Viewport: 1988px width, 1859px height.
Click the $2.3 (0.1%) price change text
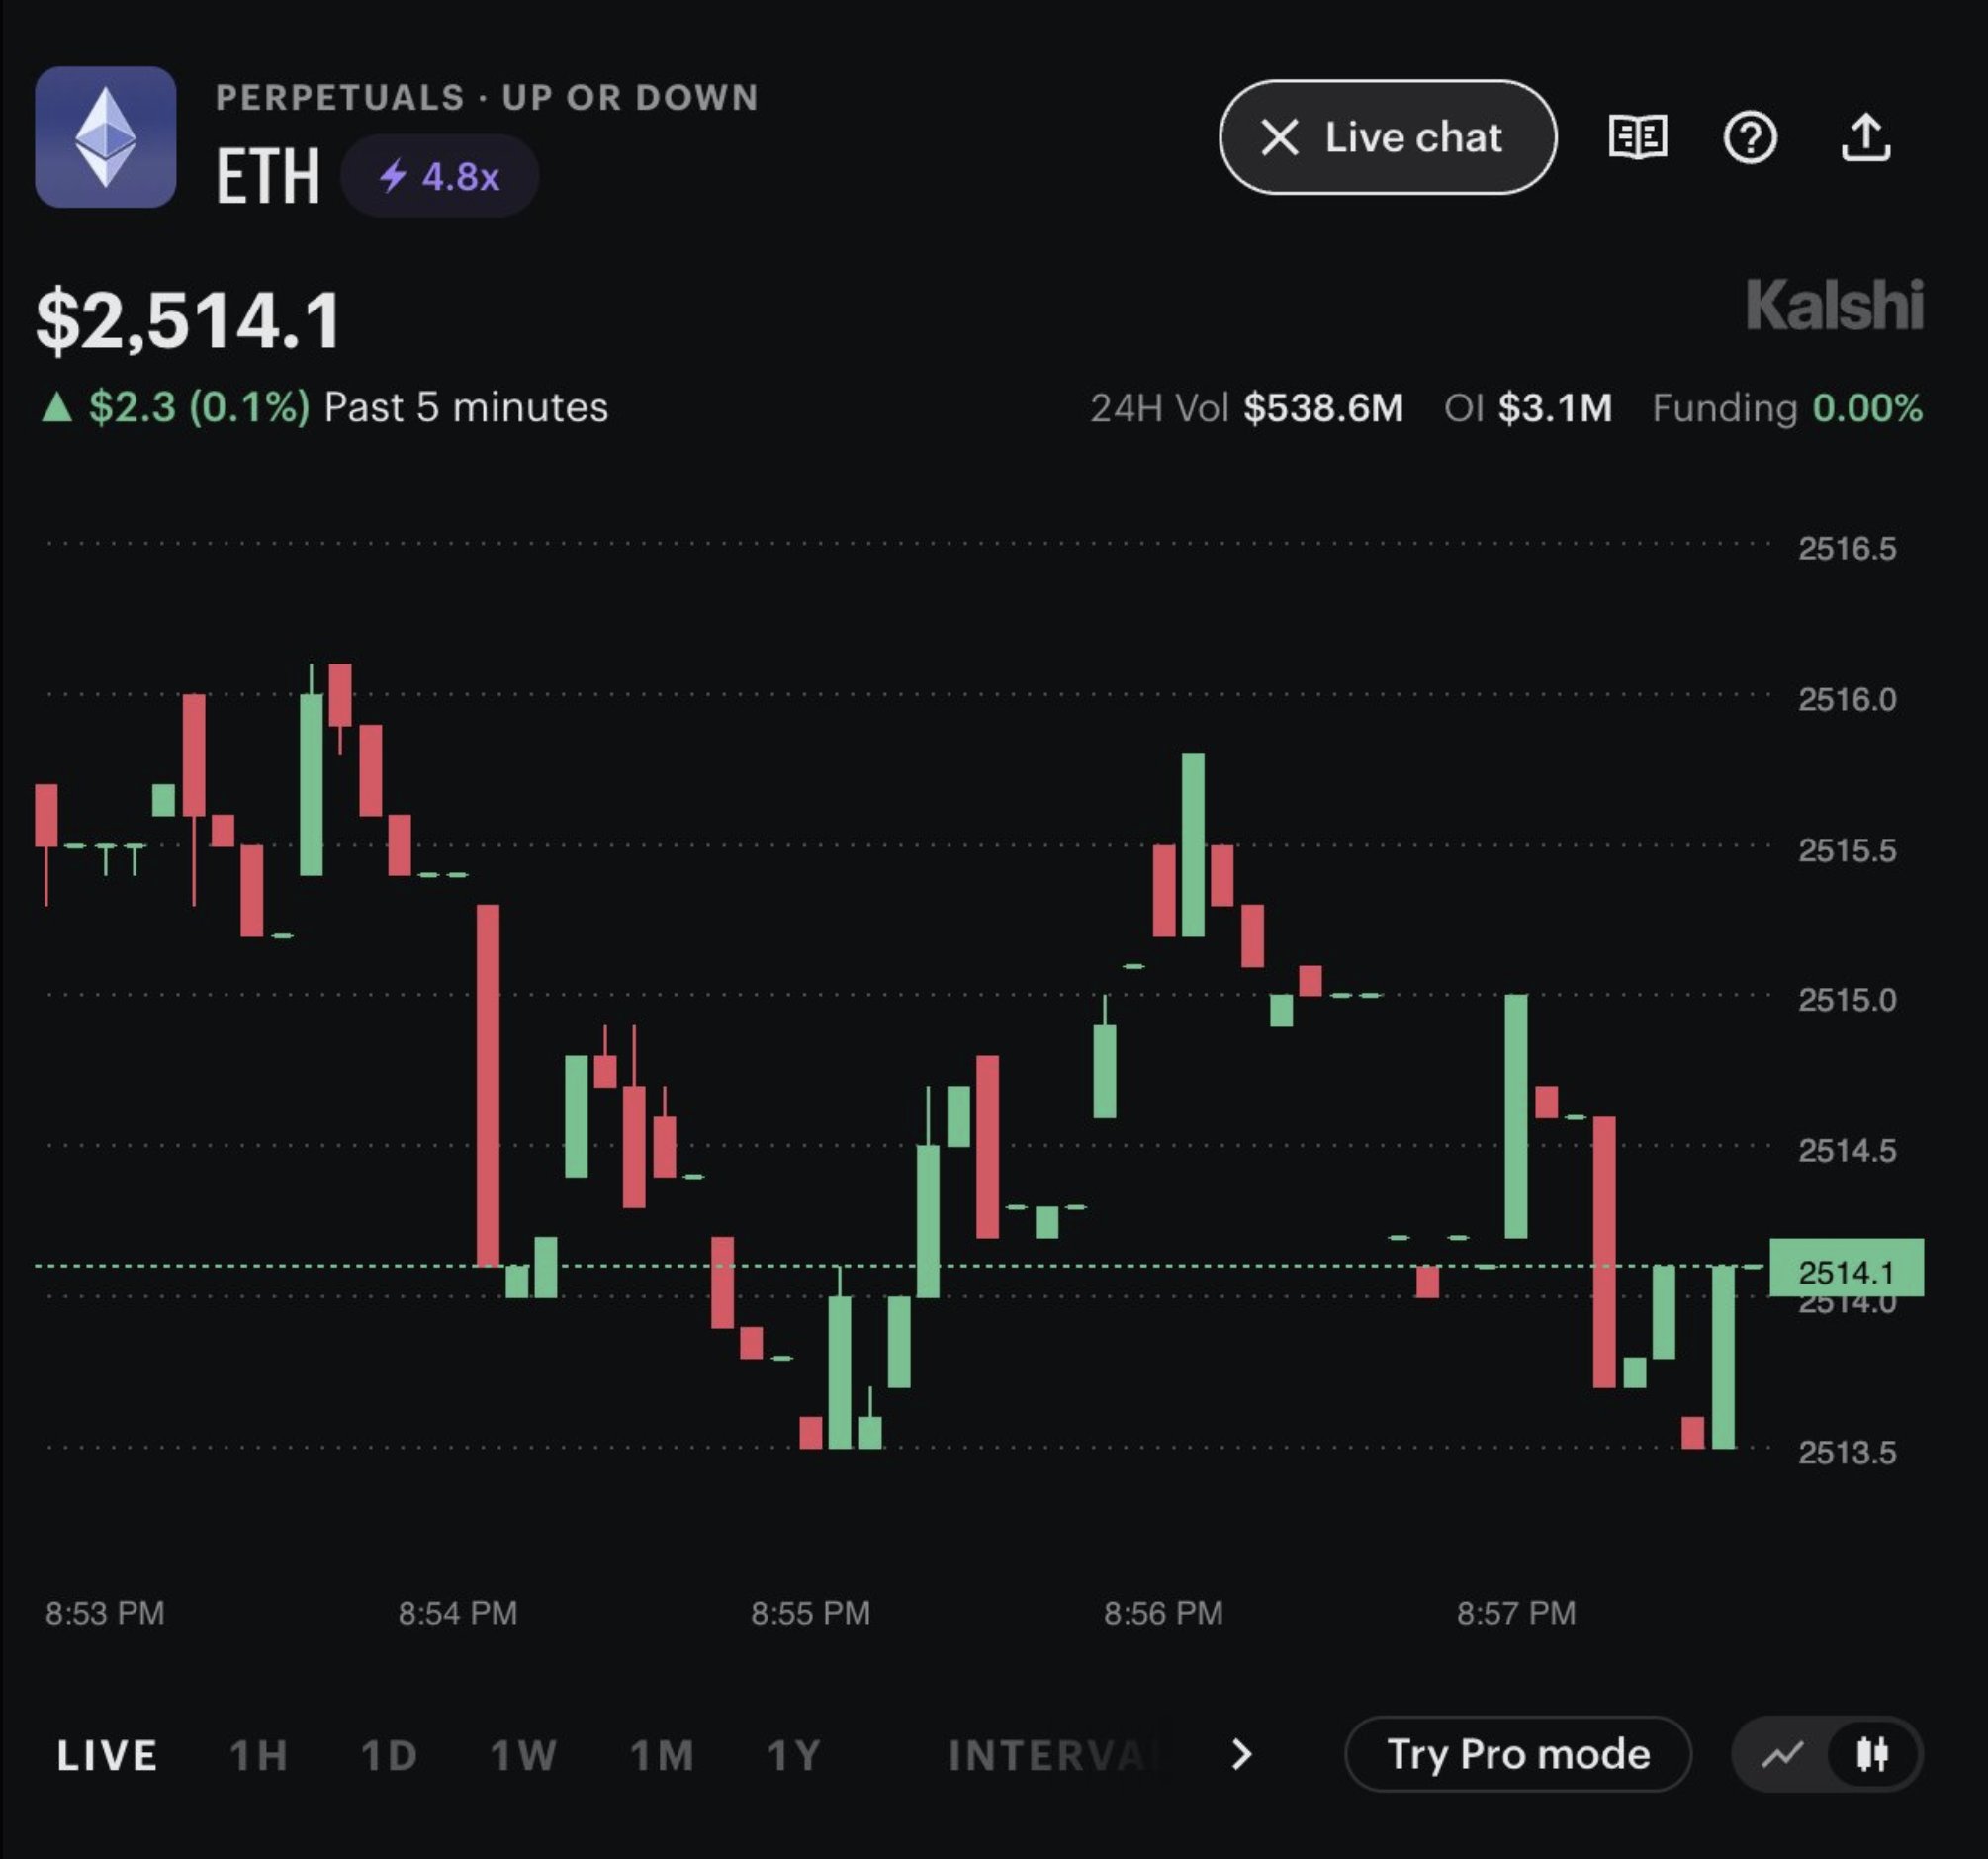[199, 407]
